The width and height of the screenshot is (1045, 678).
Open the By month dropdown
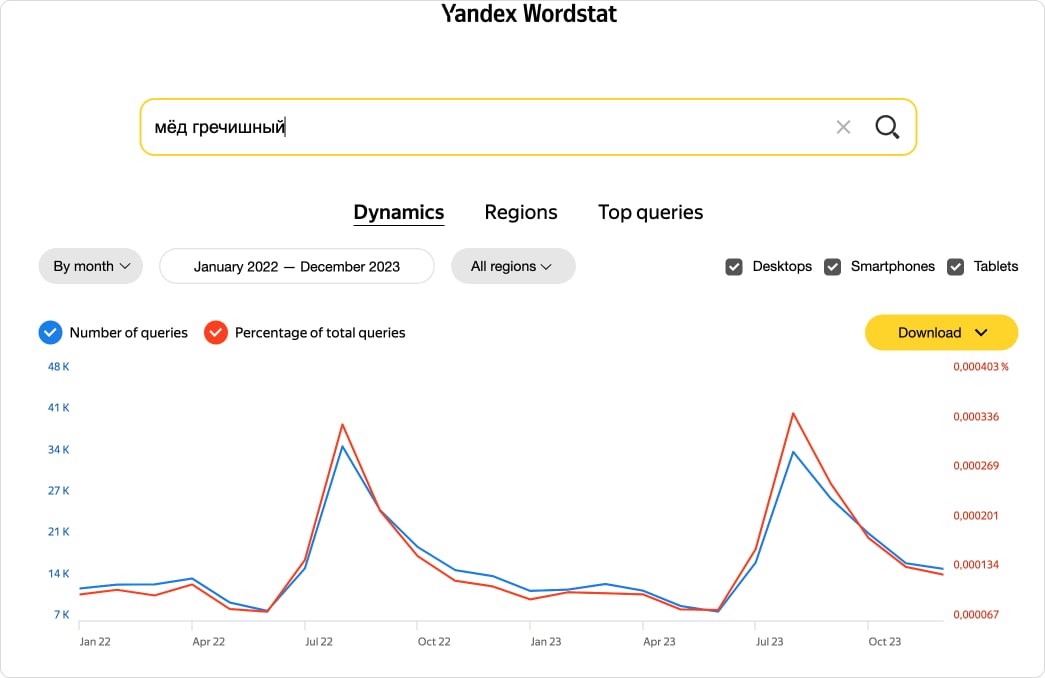pos(91,267)
